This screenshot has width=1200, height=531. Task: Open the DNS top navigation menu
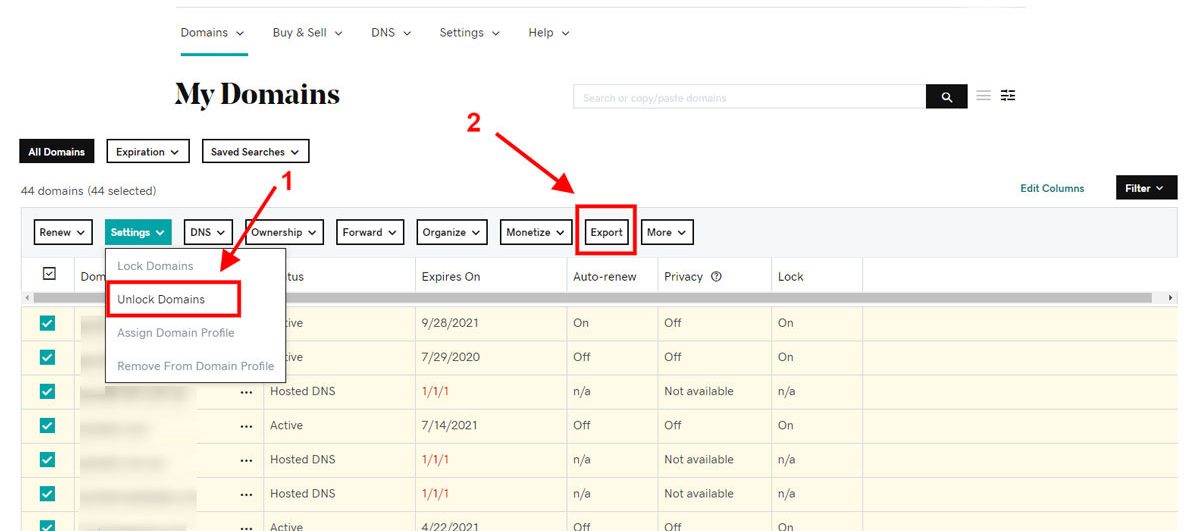pyautogui.click(x=390, y=33)
